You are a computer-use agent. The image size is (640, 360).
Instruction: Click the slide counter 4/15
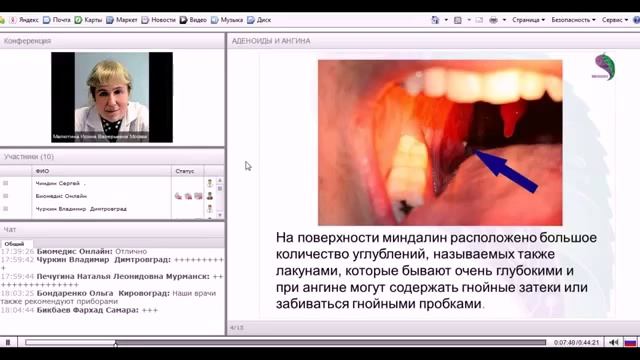click(x=237, y=328)
